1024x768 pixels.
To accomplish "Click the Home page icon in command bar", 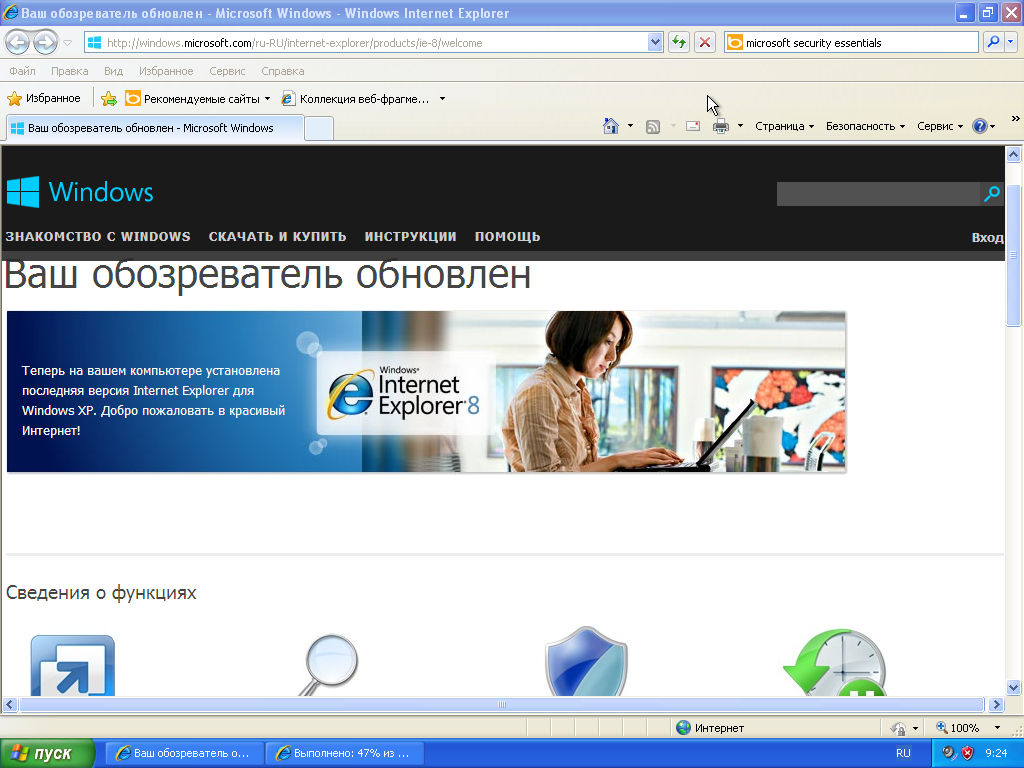I will click(611, 126).
